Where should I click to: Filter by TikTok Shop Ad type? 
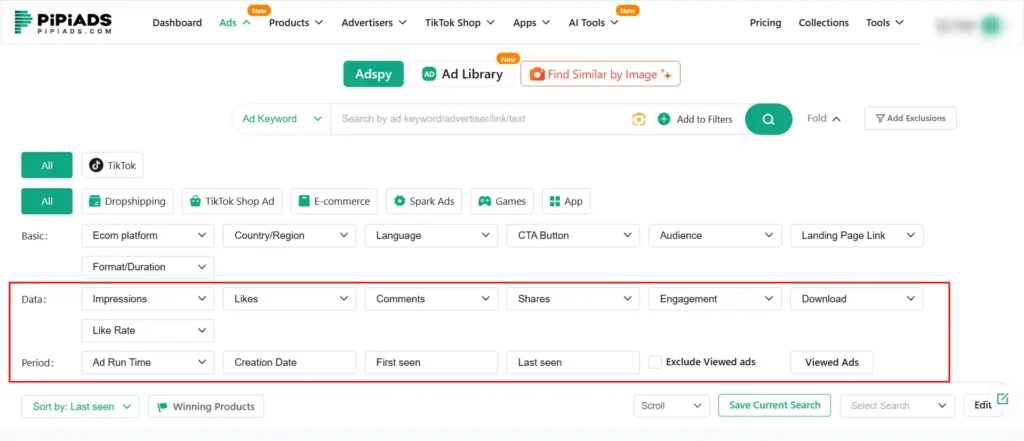click(232, 201)
